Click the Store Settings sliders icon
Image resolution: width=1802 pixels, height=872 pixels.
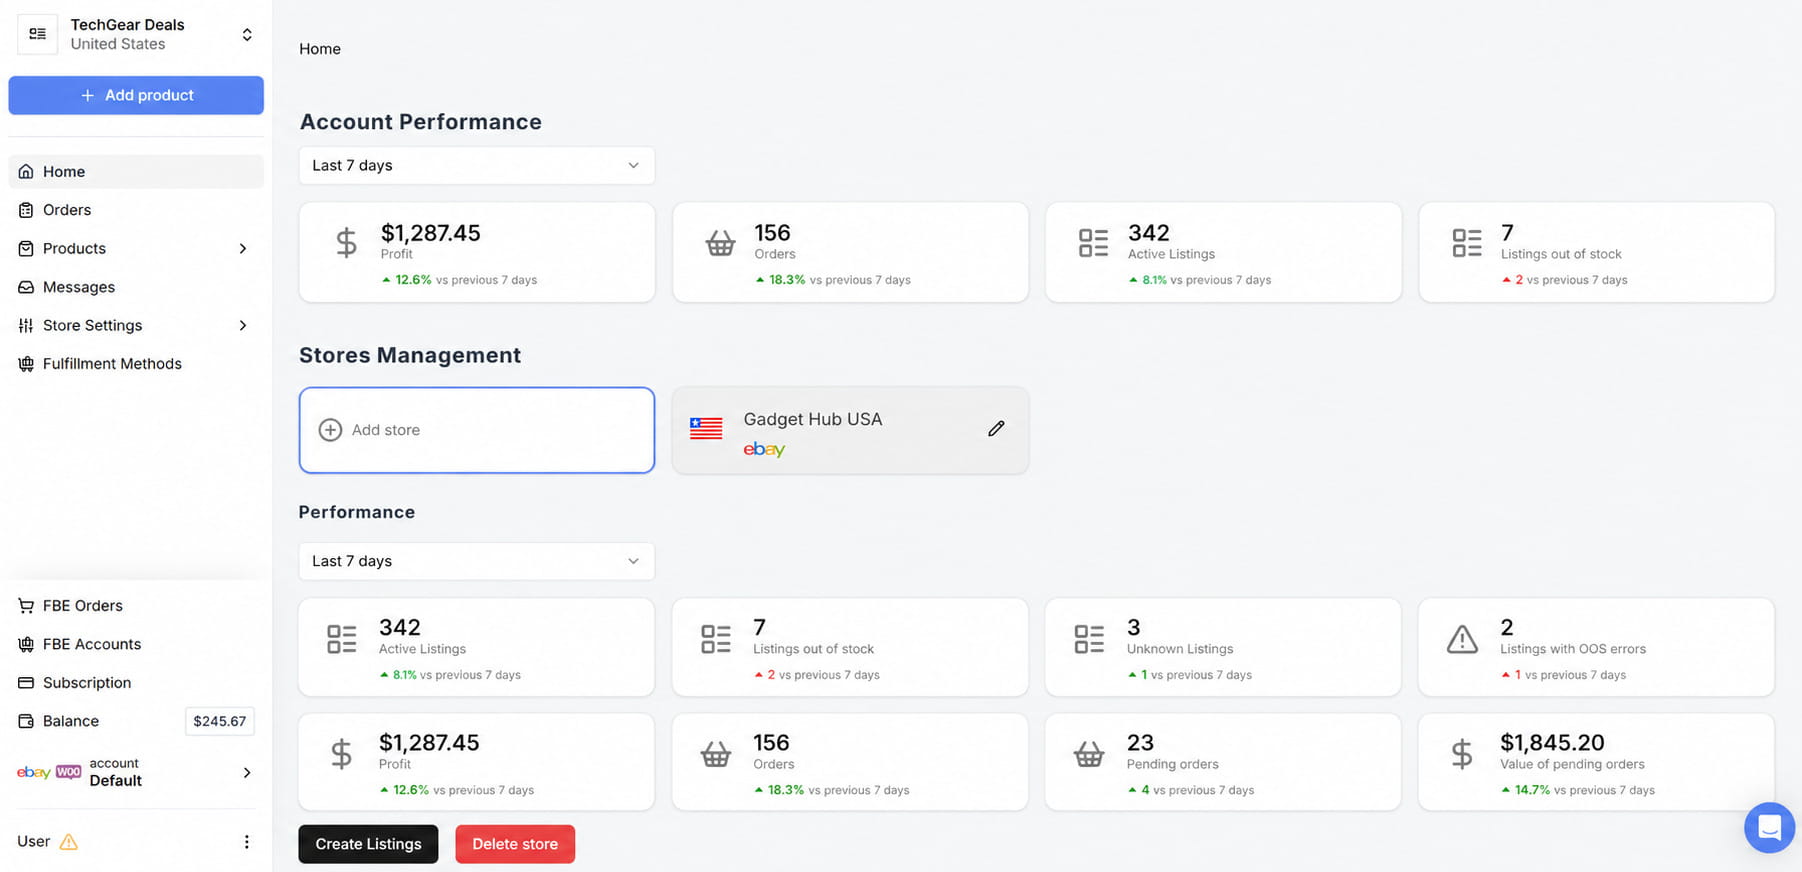tap(26, 325)
